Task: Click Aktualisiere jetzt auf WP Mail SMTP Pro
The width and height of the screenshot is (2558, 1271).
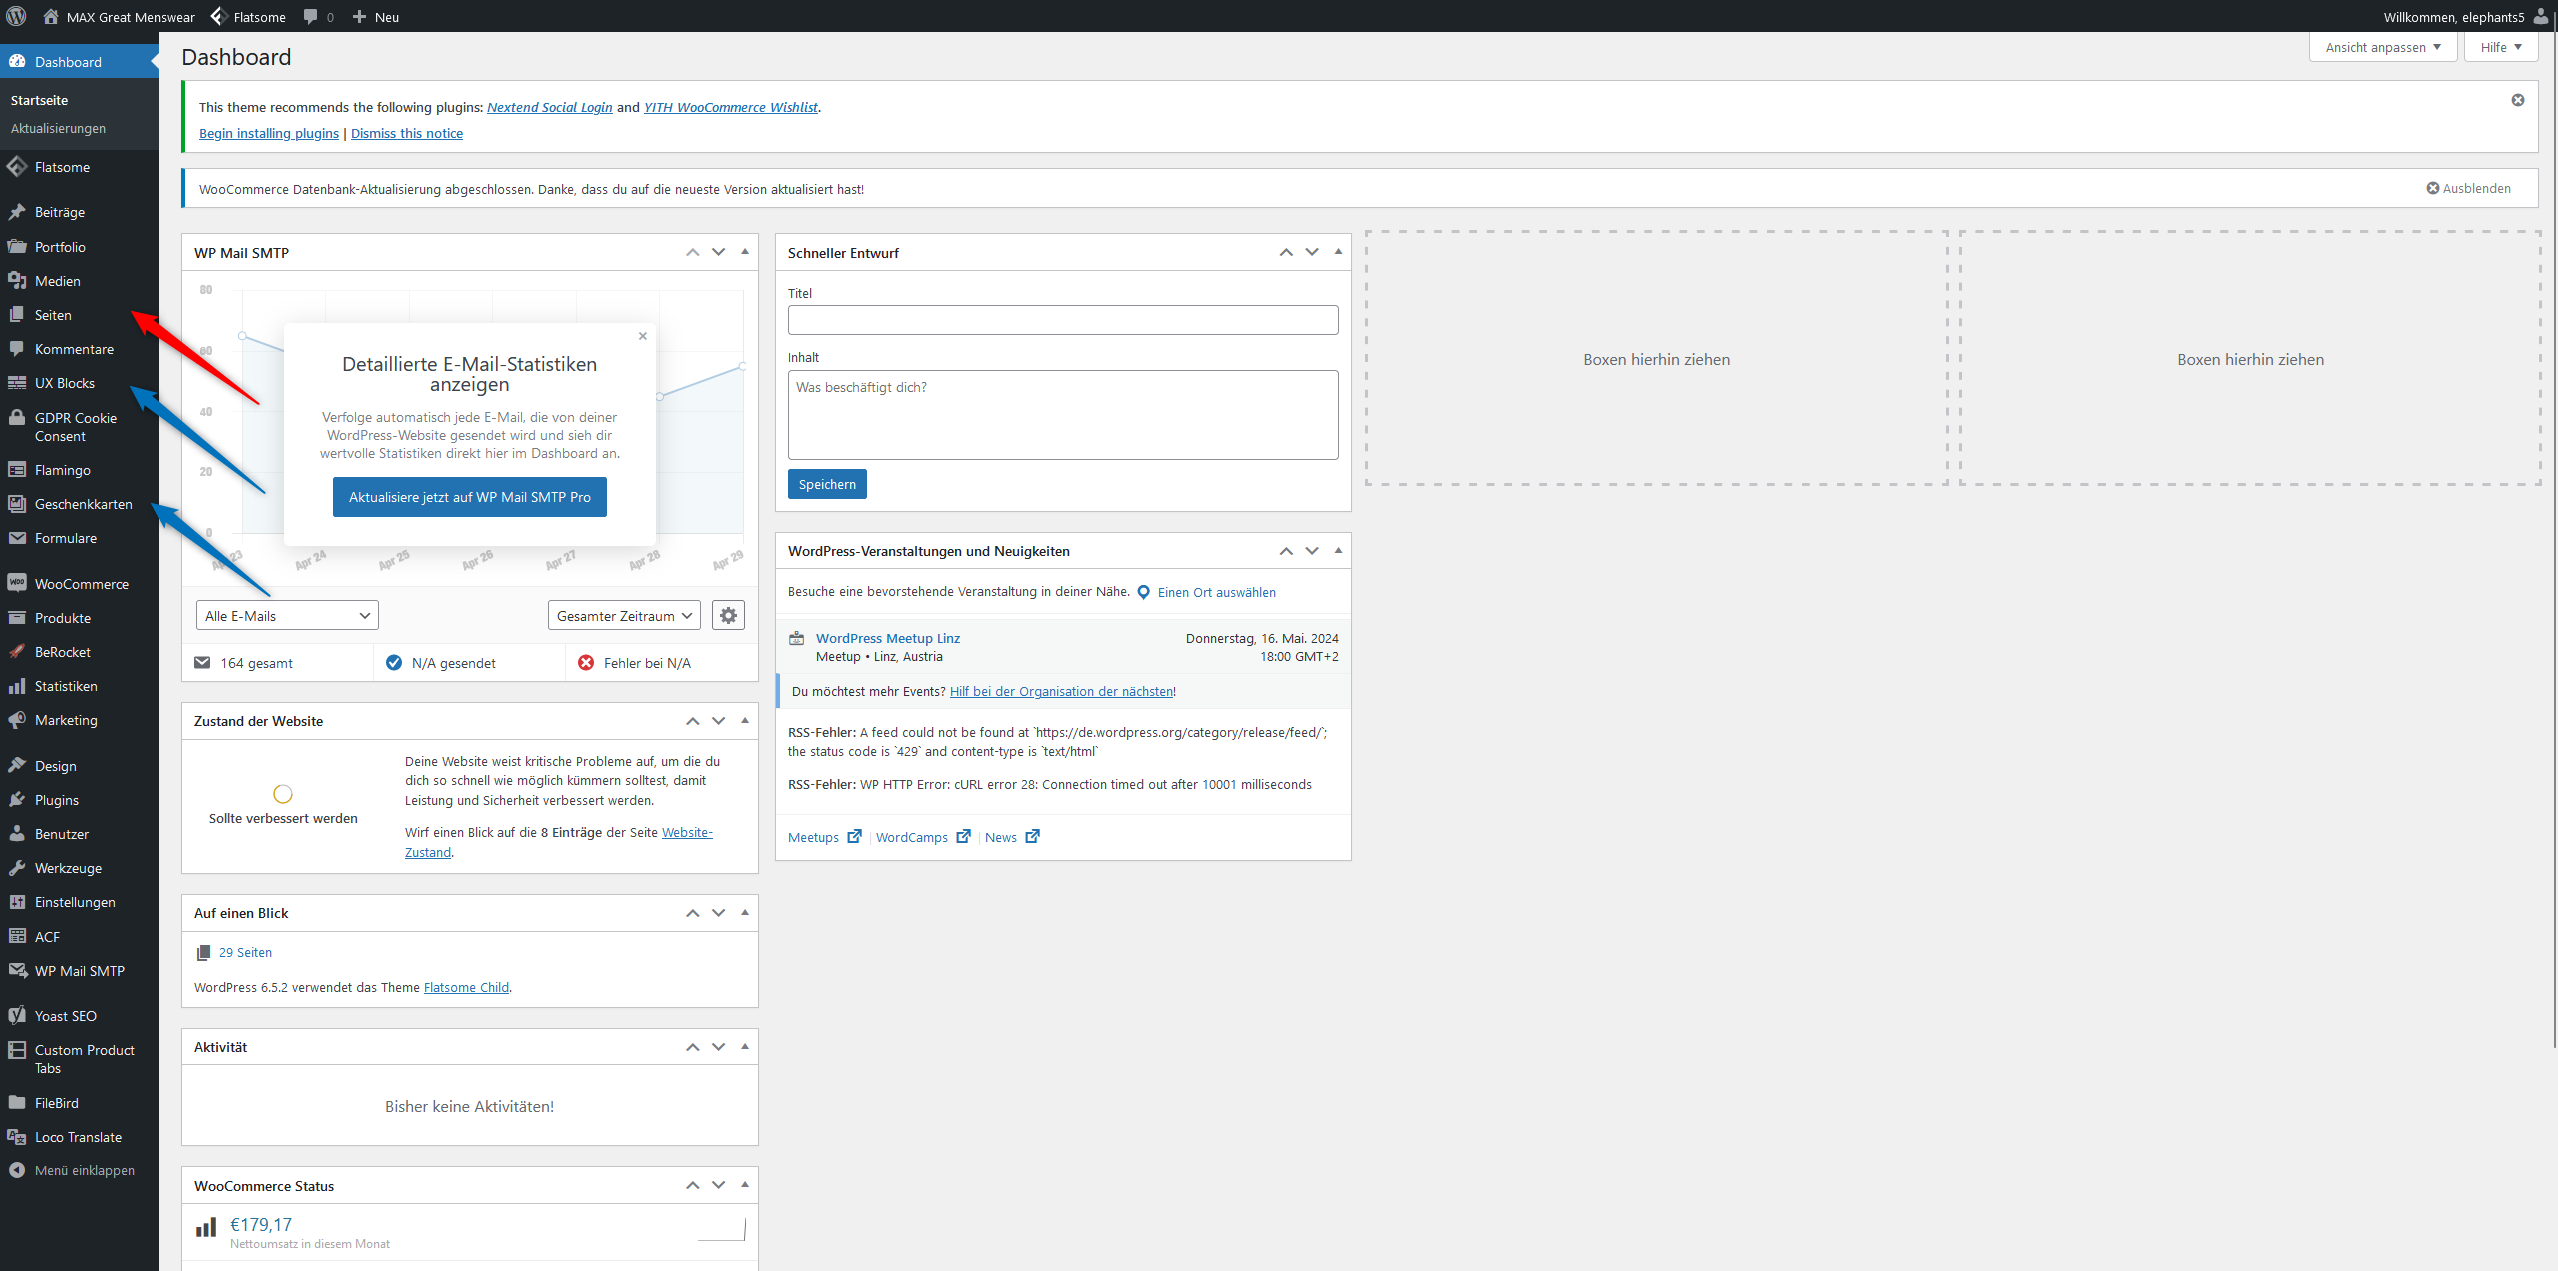Action: click(469, 497)
